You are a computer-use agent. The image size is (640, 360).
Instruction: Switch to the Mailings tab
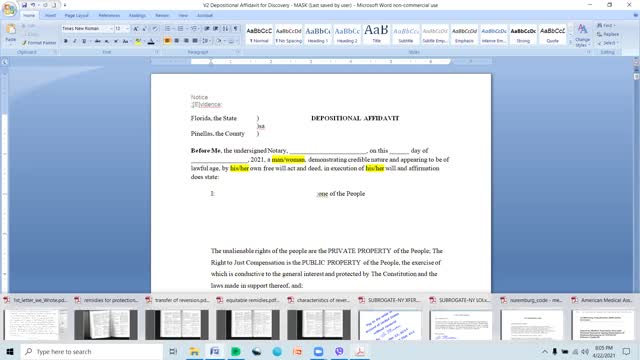[137, 16]
